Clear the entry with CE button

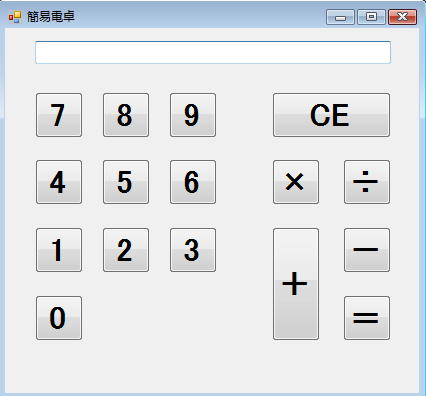[x=331, y=115]
